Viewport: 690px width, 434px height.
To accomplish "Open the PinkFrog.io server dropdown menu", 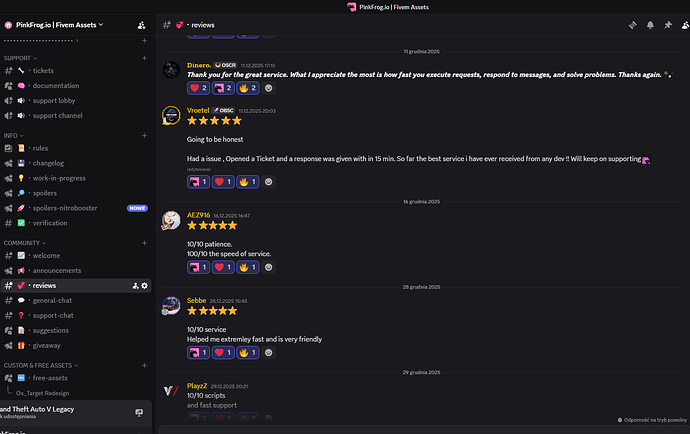I will pyautogui.click(x=60, y=24).
